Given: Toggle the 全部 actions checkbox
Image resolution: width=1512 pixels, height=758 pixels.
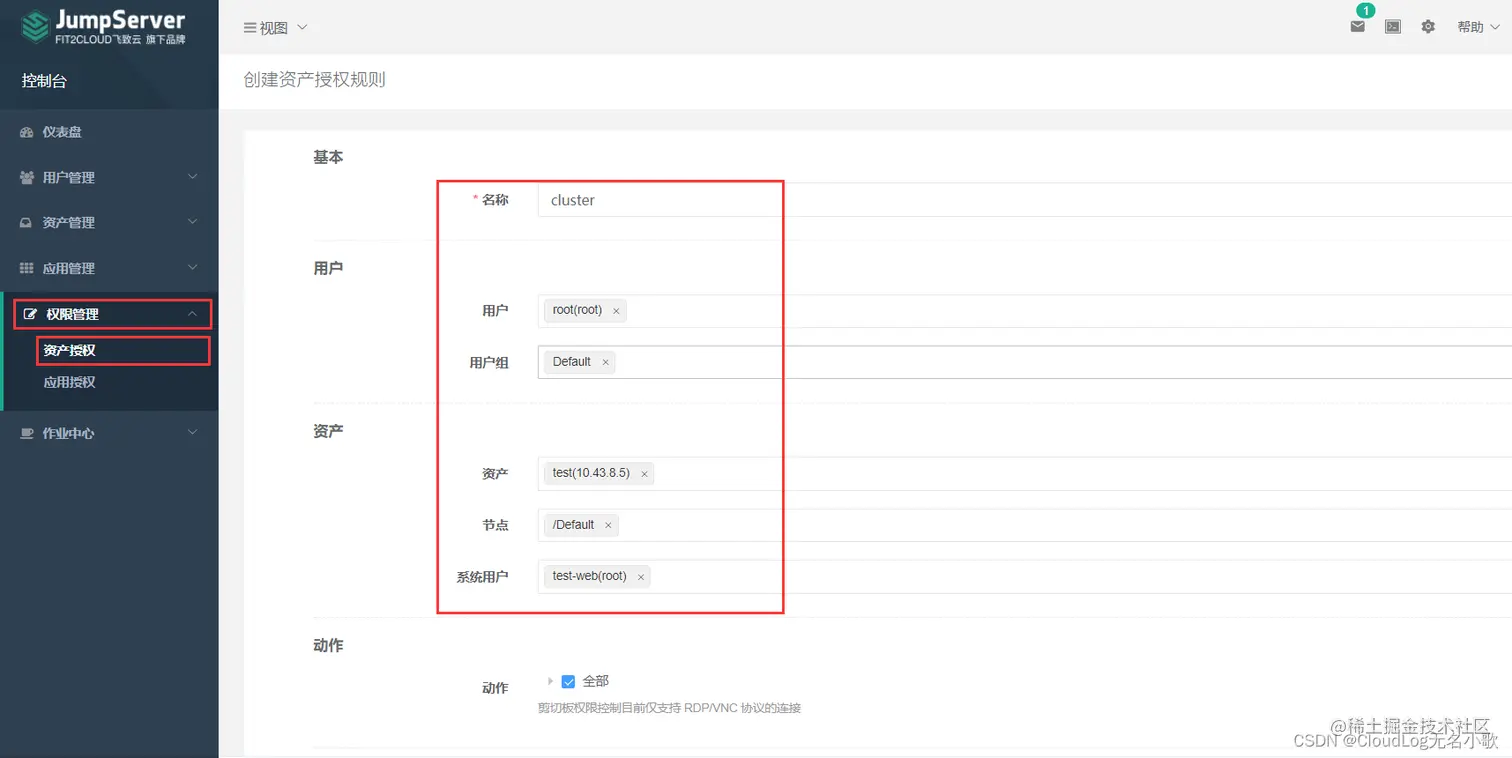Looking at the screenshot, I should click(568, 681).
